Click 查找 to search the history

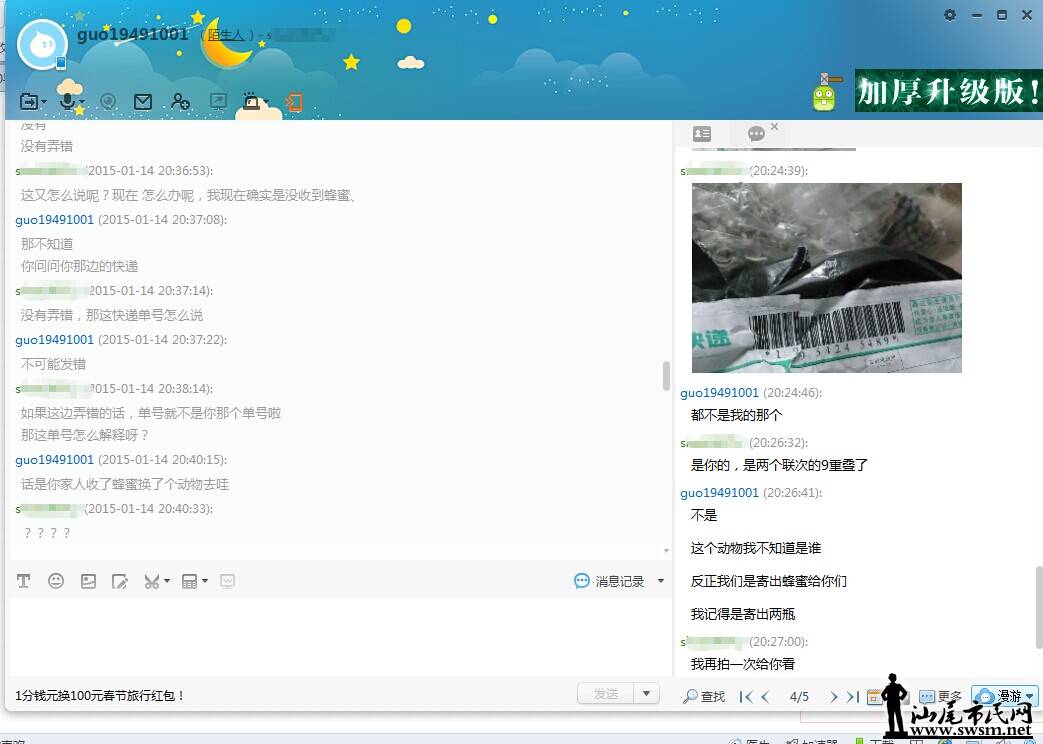[x=704, y=696]
